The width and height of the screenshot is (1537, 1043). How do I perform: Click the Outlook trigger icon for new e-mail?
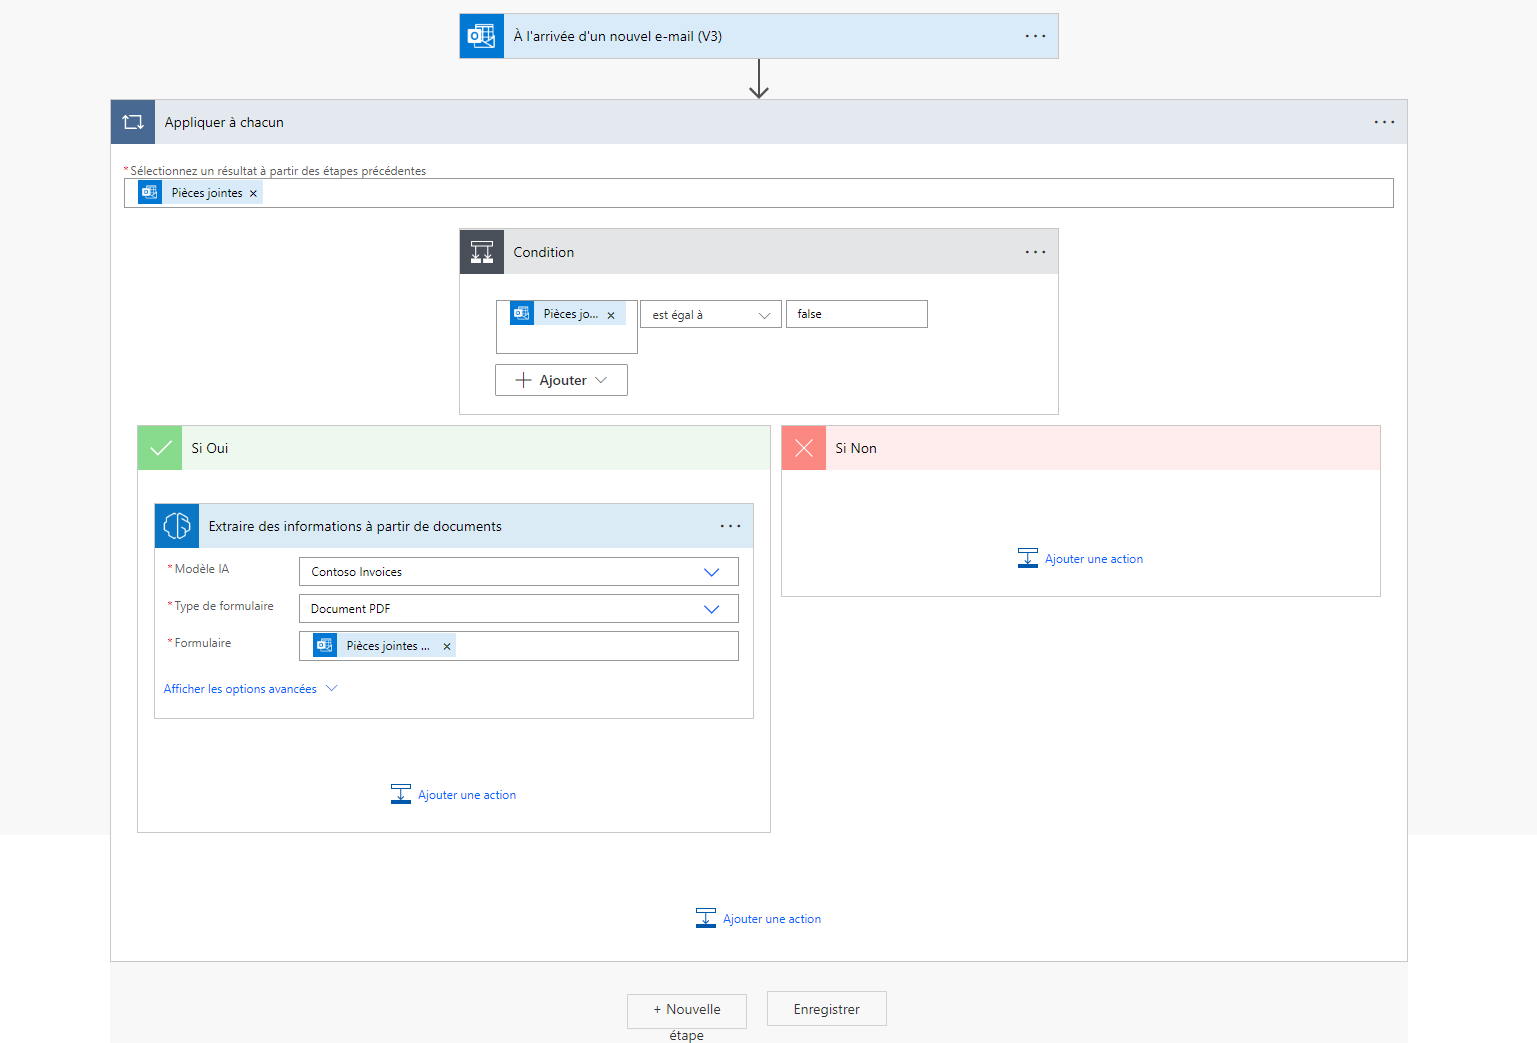click(x=482, y=36)
